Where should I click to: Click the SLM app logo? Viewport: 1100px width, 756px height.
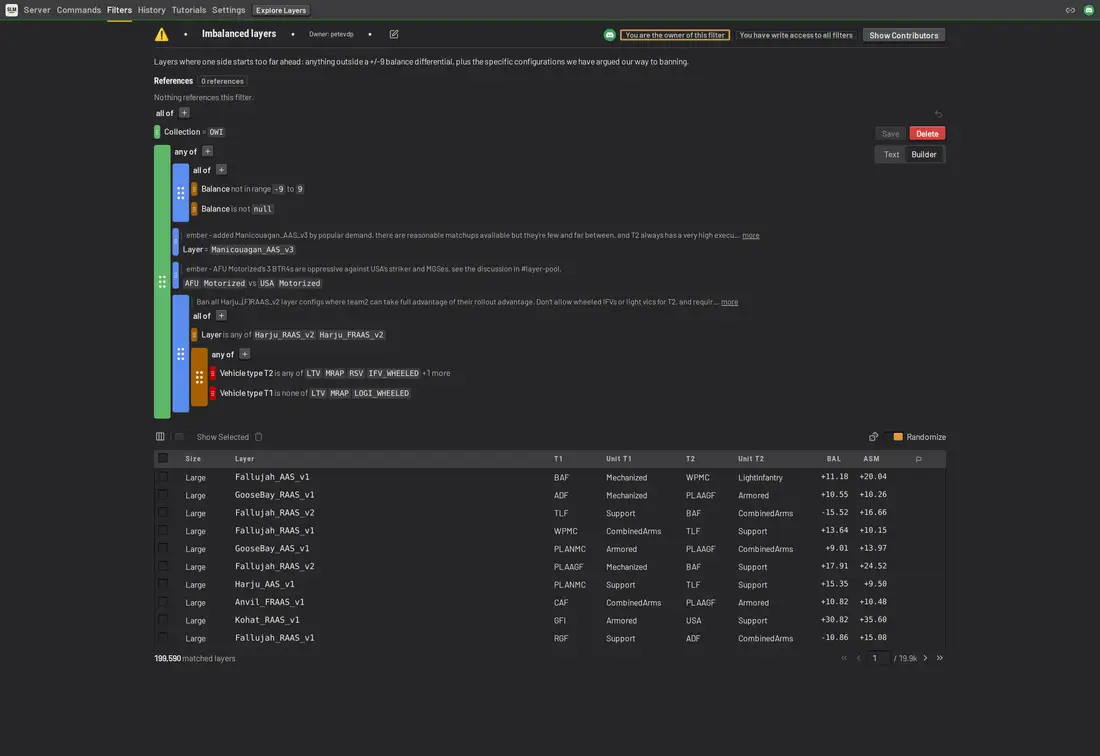tap(11, 10)
